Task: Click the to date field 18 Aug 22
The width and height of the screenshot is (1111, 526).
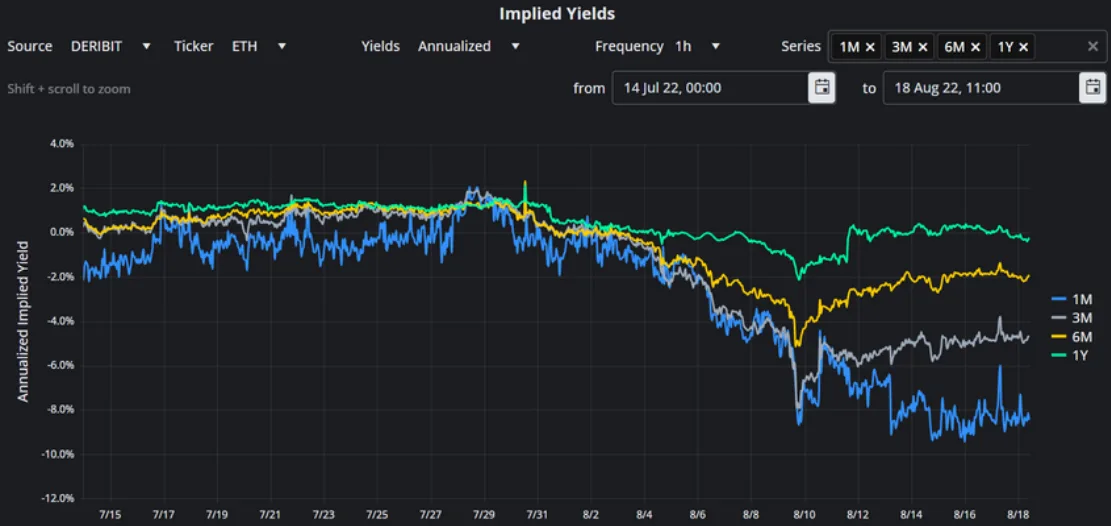Action: pyautogui.click(x=981, y=88)
